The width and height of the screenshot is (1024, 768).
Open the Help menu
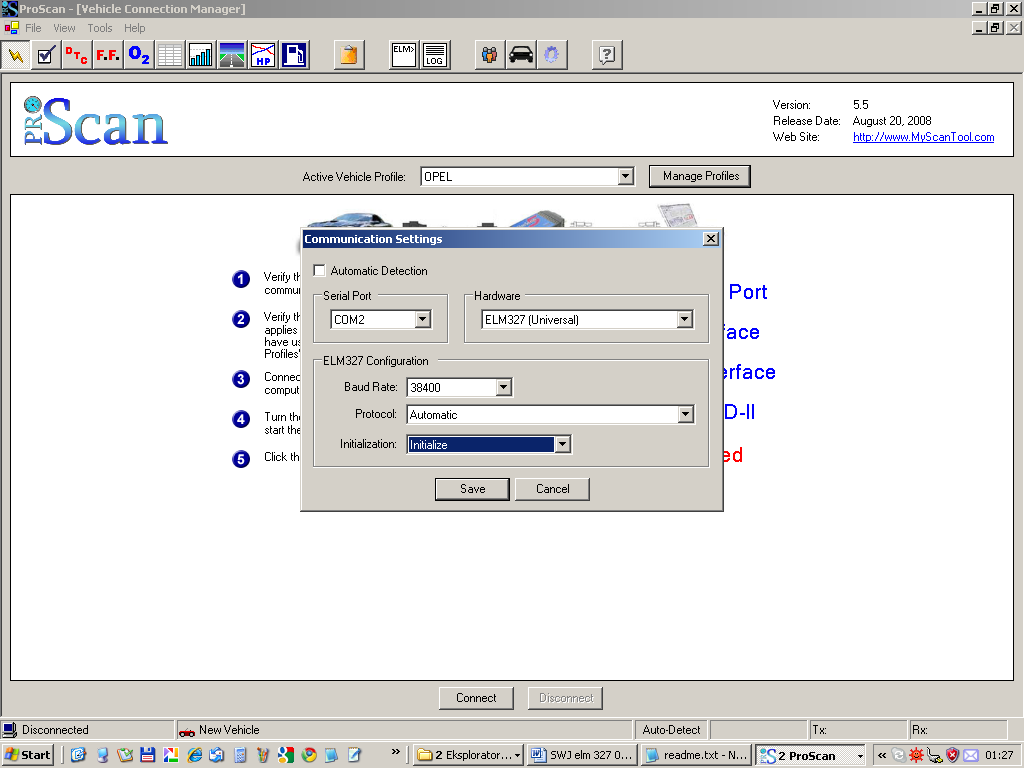[x=135, y=28]
